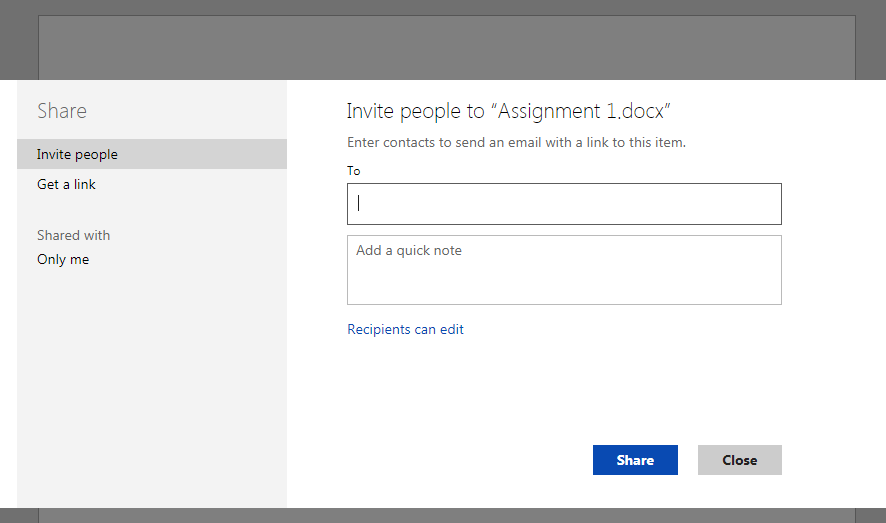This screenshot has width=886, height=523.
Task: Select Invite people in the Share sidebar
Action: coord(151,154)
